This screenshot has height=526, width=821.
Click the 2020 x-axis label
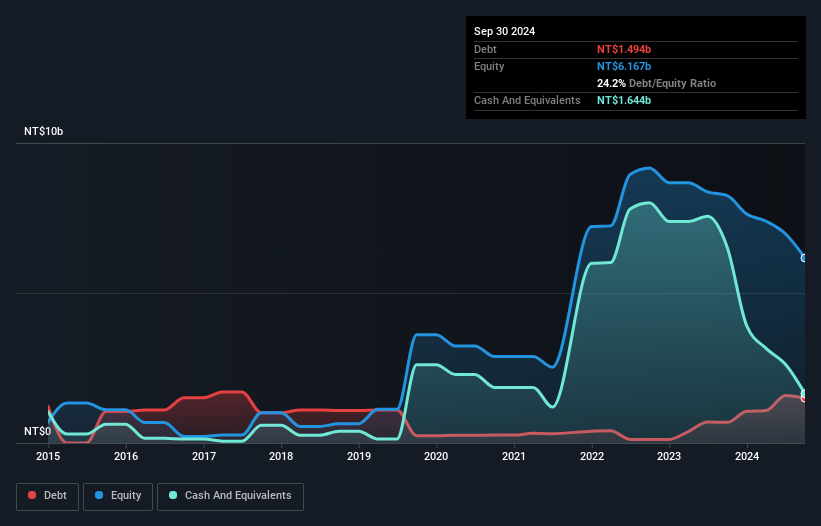(x=436, y=456)
